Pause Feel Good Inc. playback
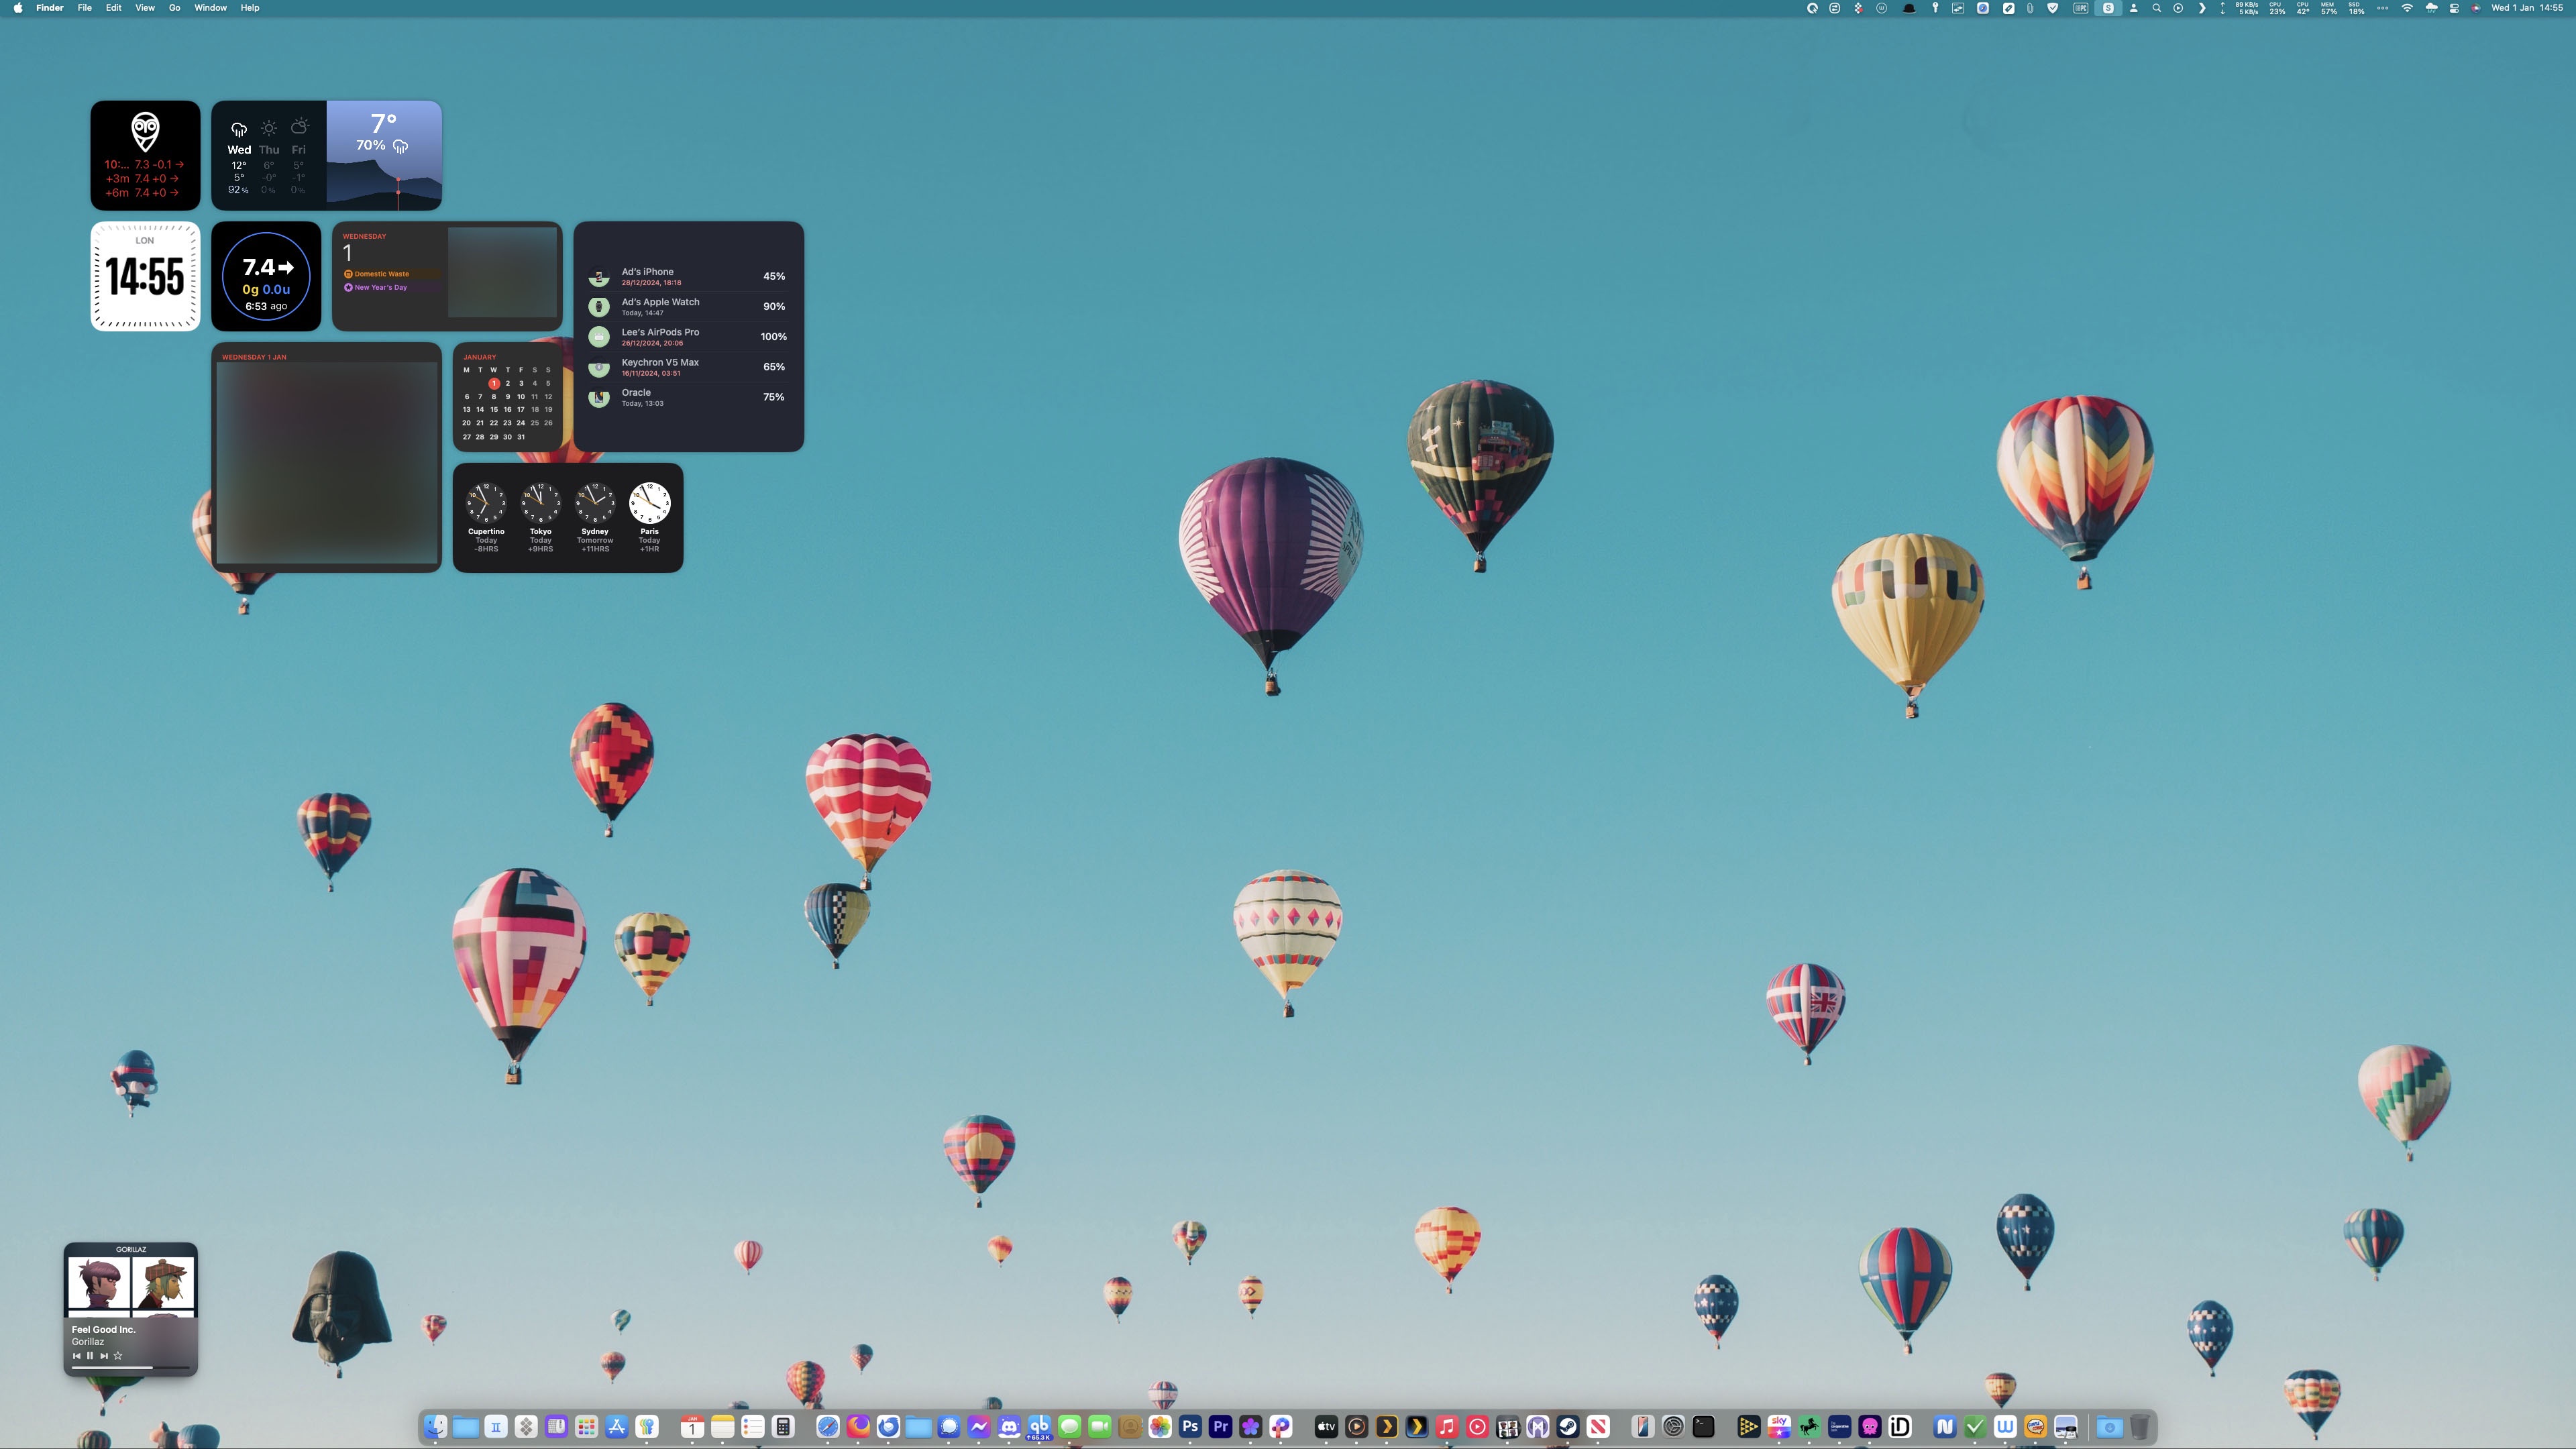 pyautogui.click(x=90, y=1356)
